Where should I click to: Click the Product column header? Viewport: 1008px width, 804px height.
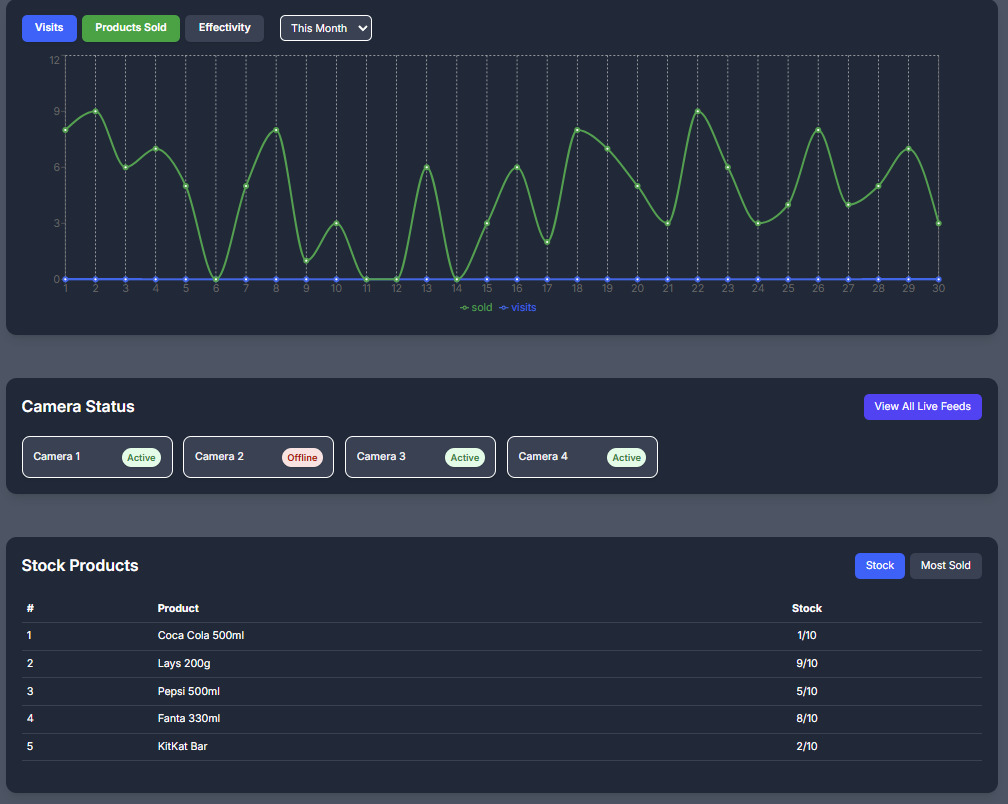(x=178, y=608)
